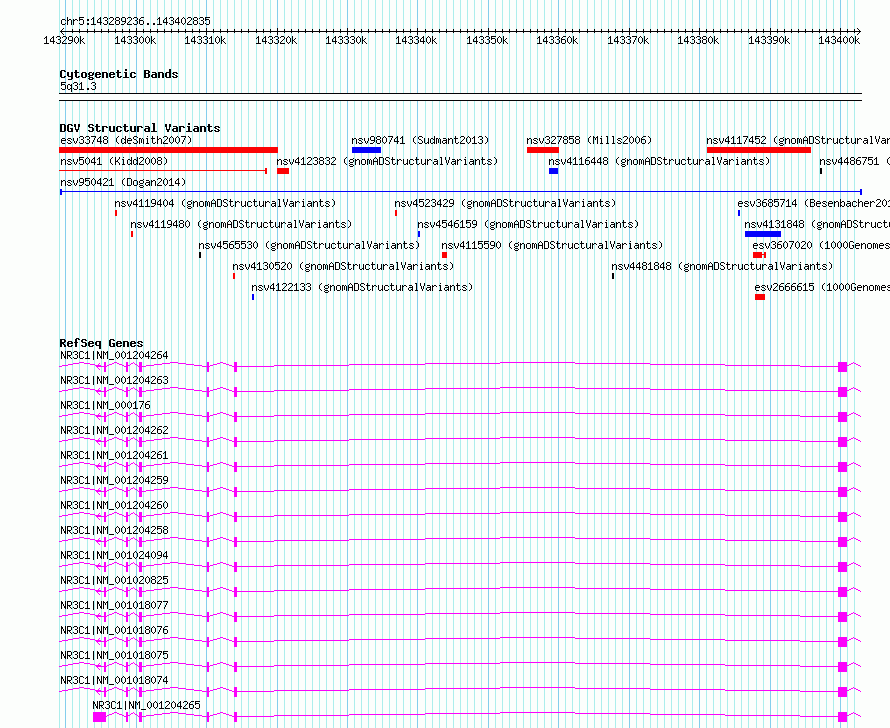Viewport: 890px width, 728px height.
Task: Select the red bar below nsv327858
Action: pyautogui.click(x=543, y=150)
